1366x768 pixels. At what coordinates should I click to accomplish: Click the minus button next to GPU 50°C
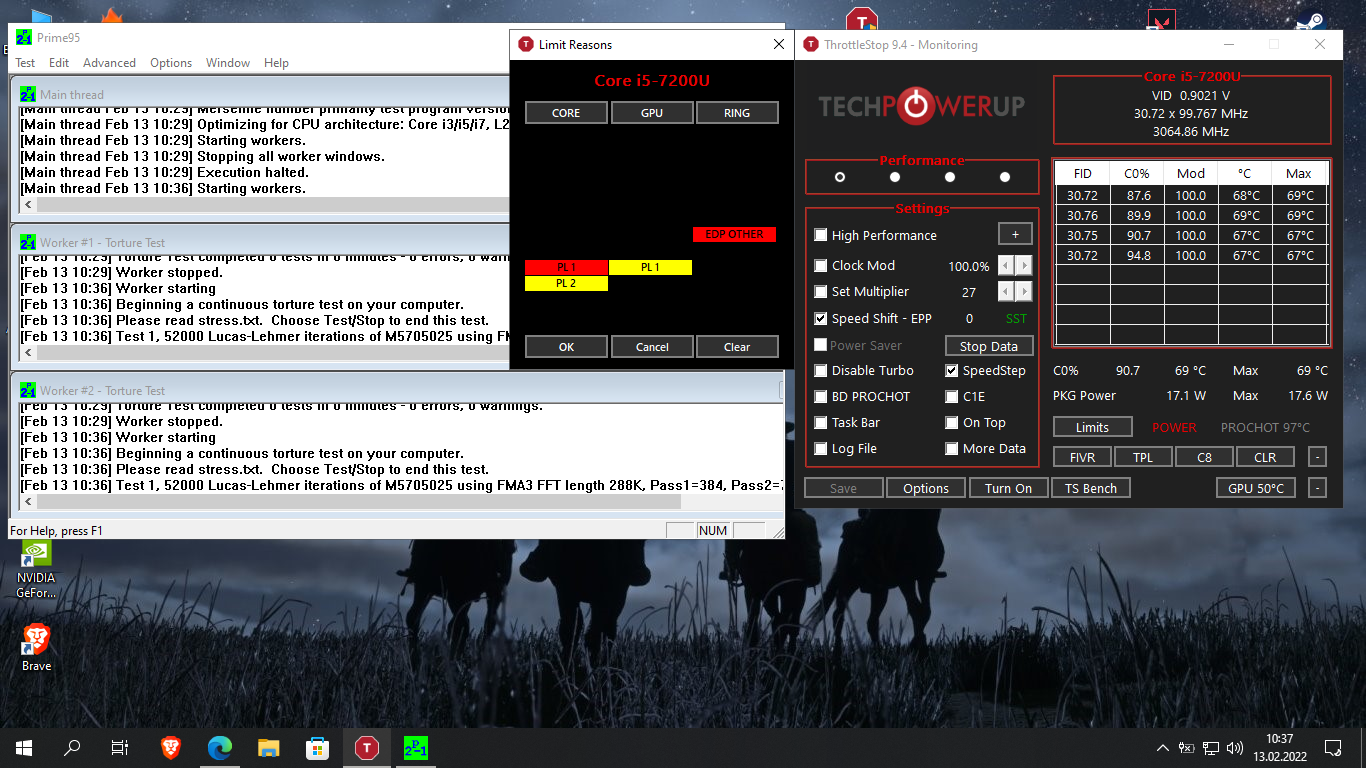coord(1317,488)
